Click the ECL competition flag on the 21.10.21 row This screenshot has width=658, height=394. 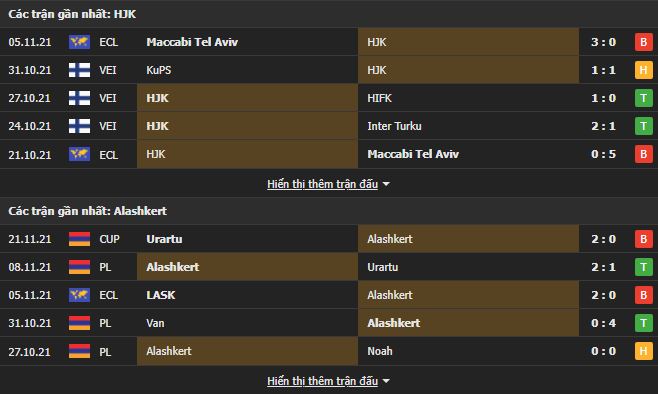[79, 154]
